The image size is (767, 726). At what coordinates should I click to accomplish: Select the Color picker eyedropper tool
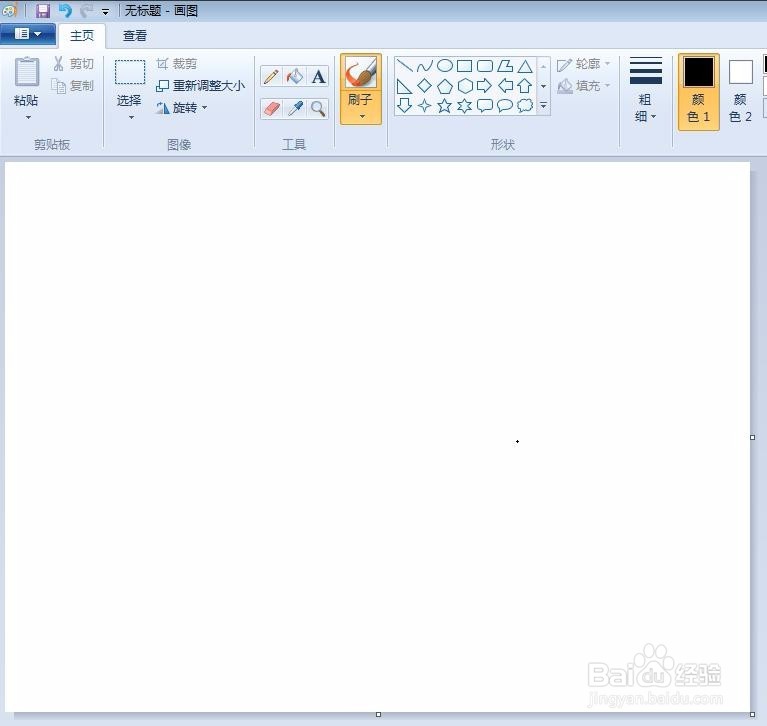point(295,108)
